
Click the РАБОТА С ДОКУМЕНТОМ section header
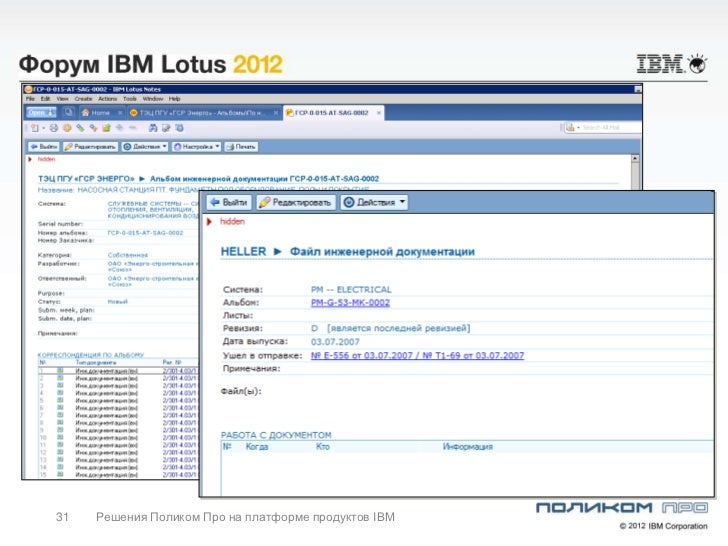tap(276, 435)
